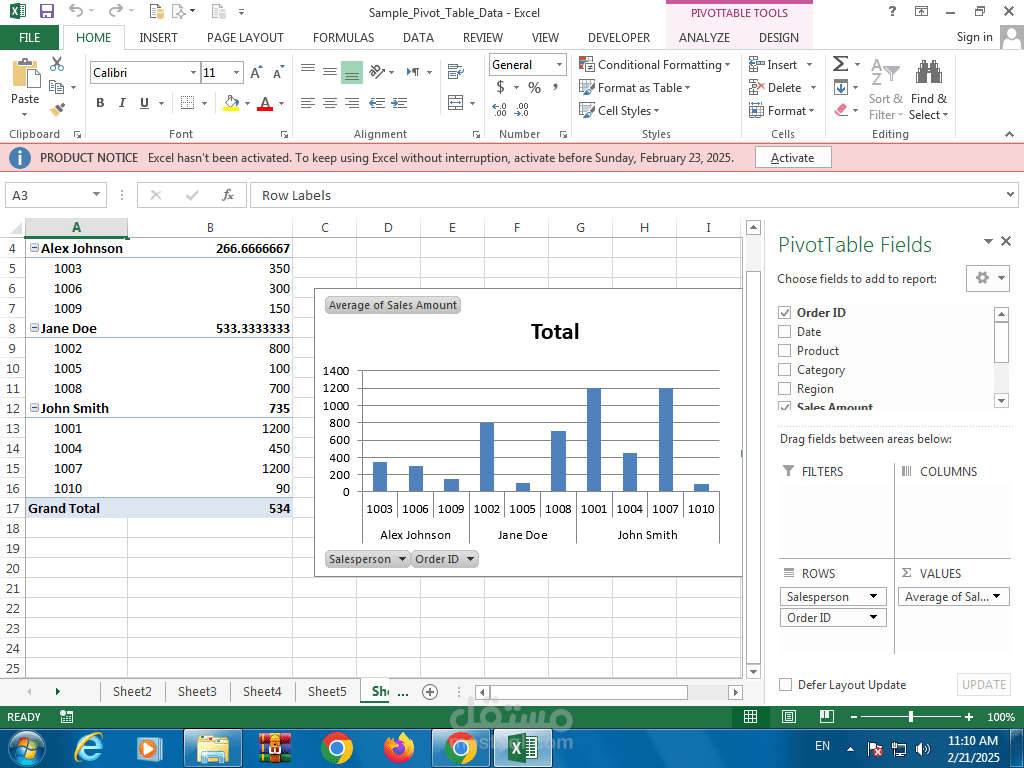
Task: Open Salesperson field dropdown in ROWS area
Action: coord(873,596)
